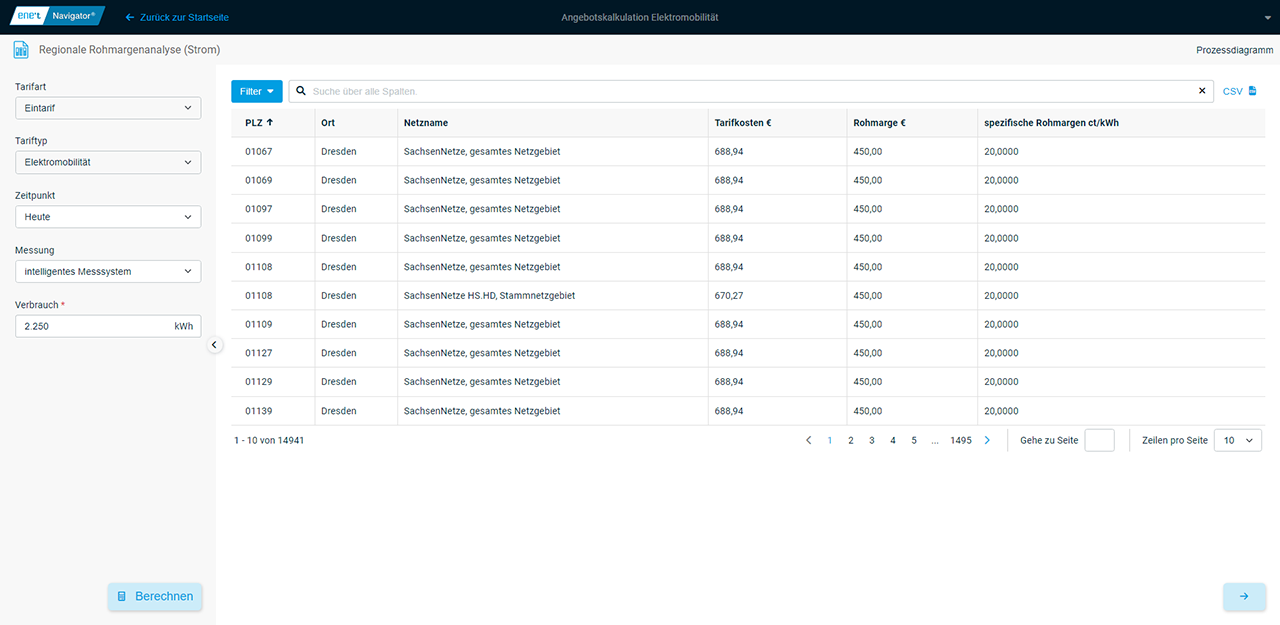Image resolution: width=1280 pixels, height=625 pixels.
Task: Click the Filter button
Action: 256,91
